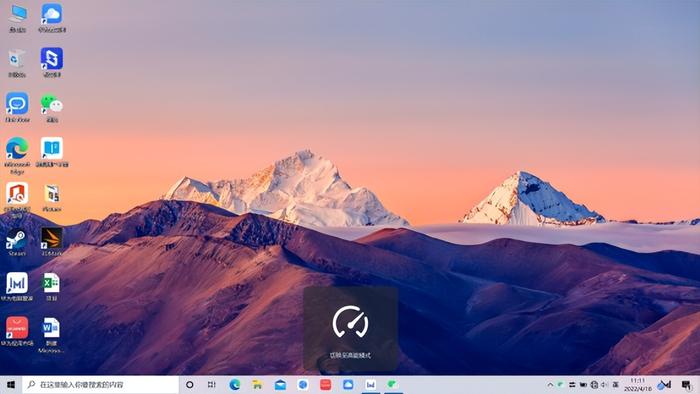The height and width of the screenshot is (394, 700).
Task: Open the red Huawei AppGallery desktop shortcut
Action: coord(17,331)
